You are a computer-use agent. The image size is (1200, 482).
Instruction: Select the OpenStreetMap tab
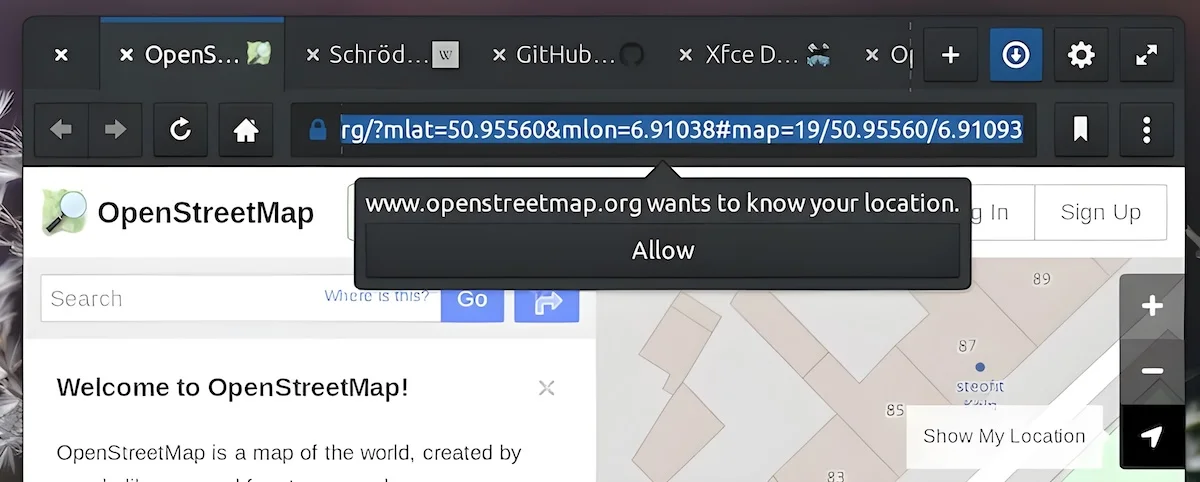193,55
